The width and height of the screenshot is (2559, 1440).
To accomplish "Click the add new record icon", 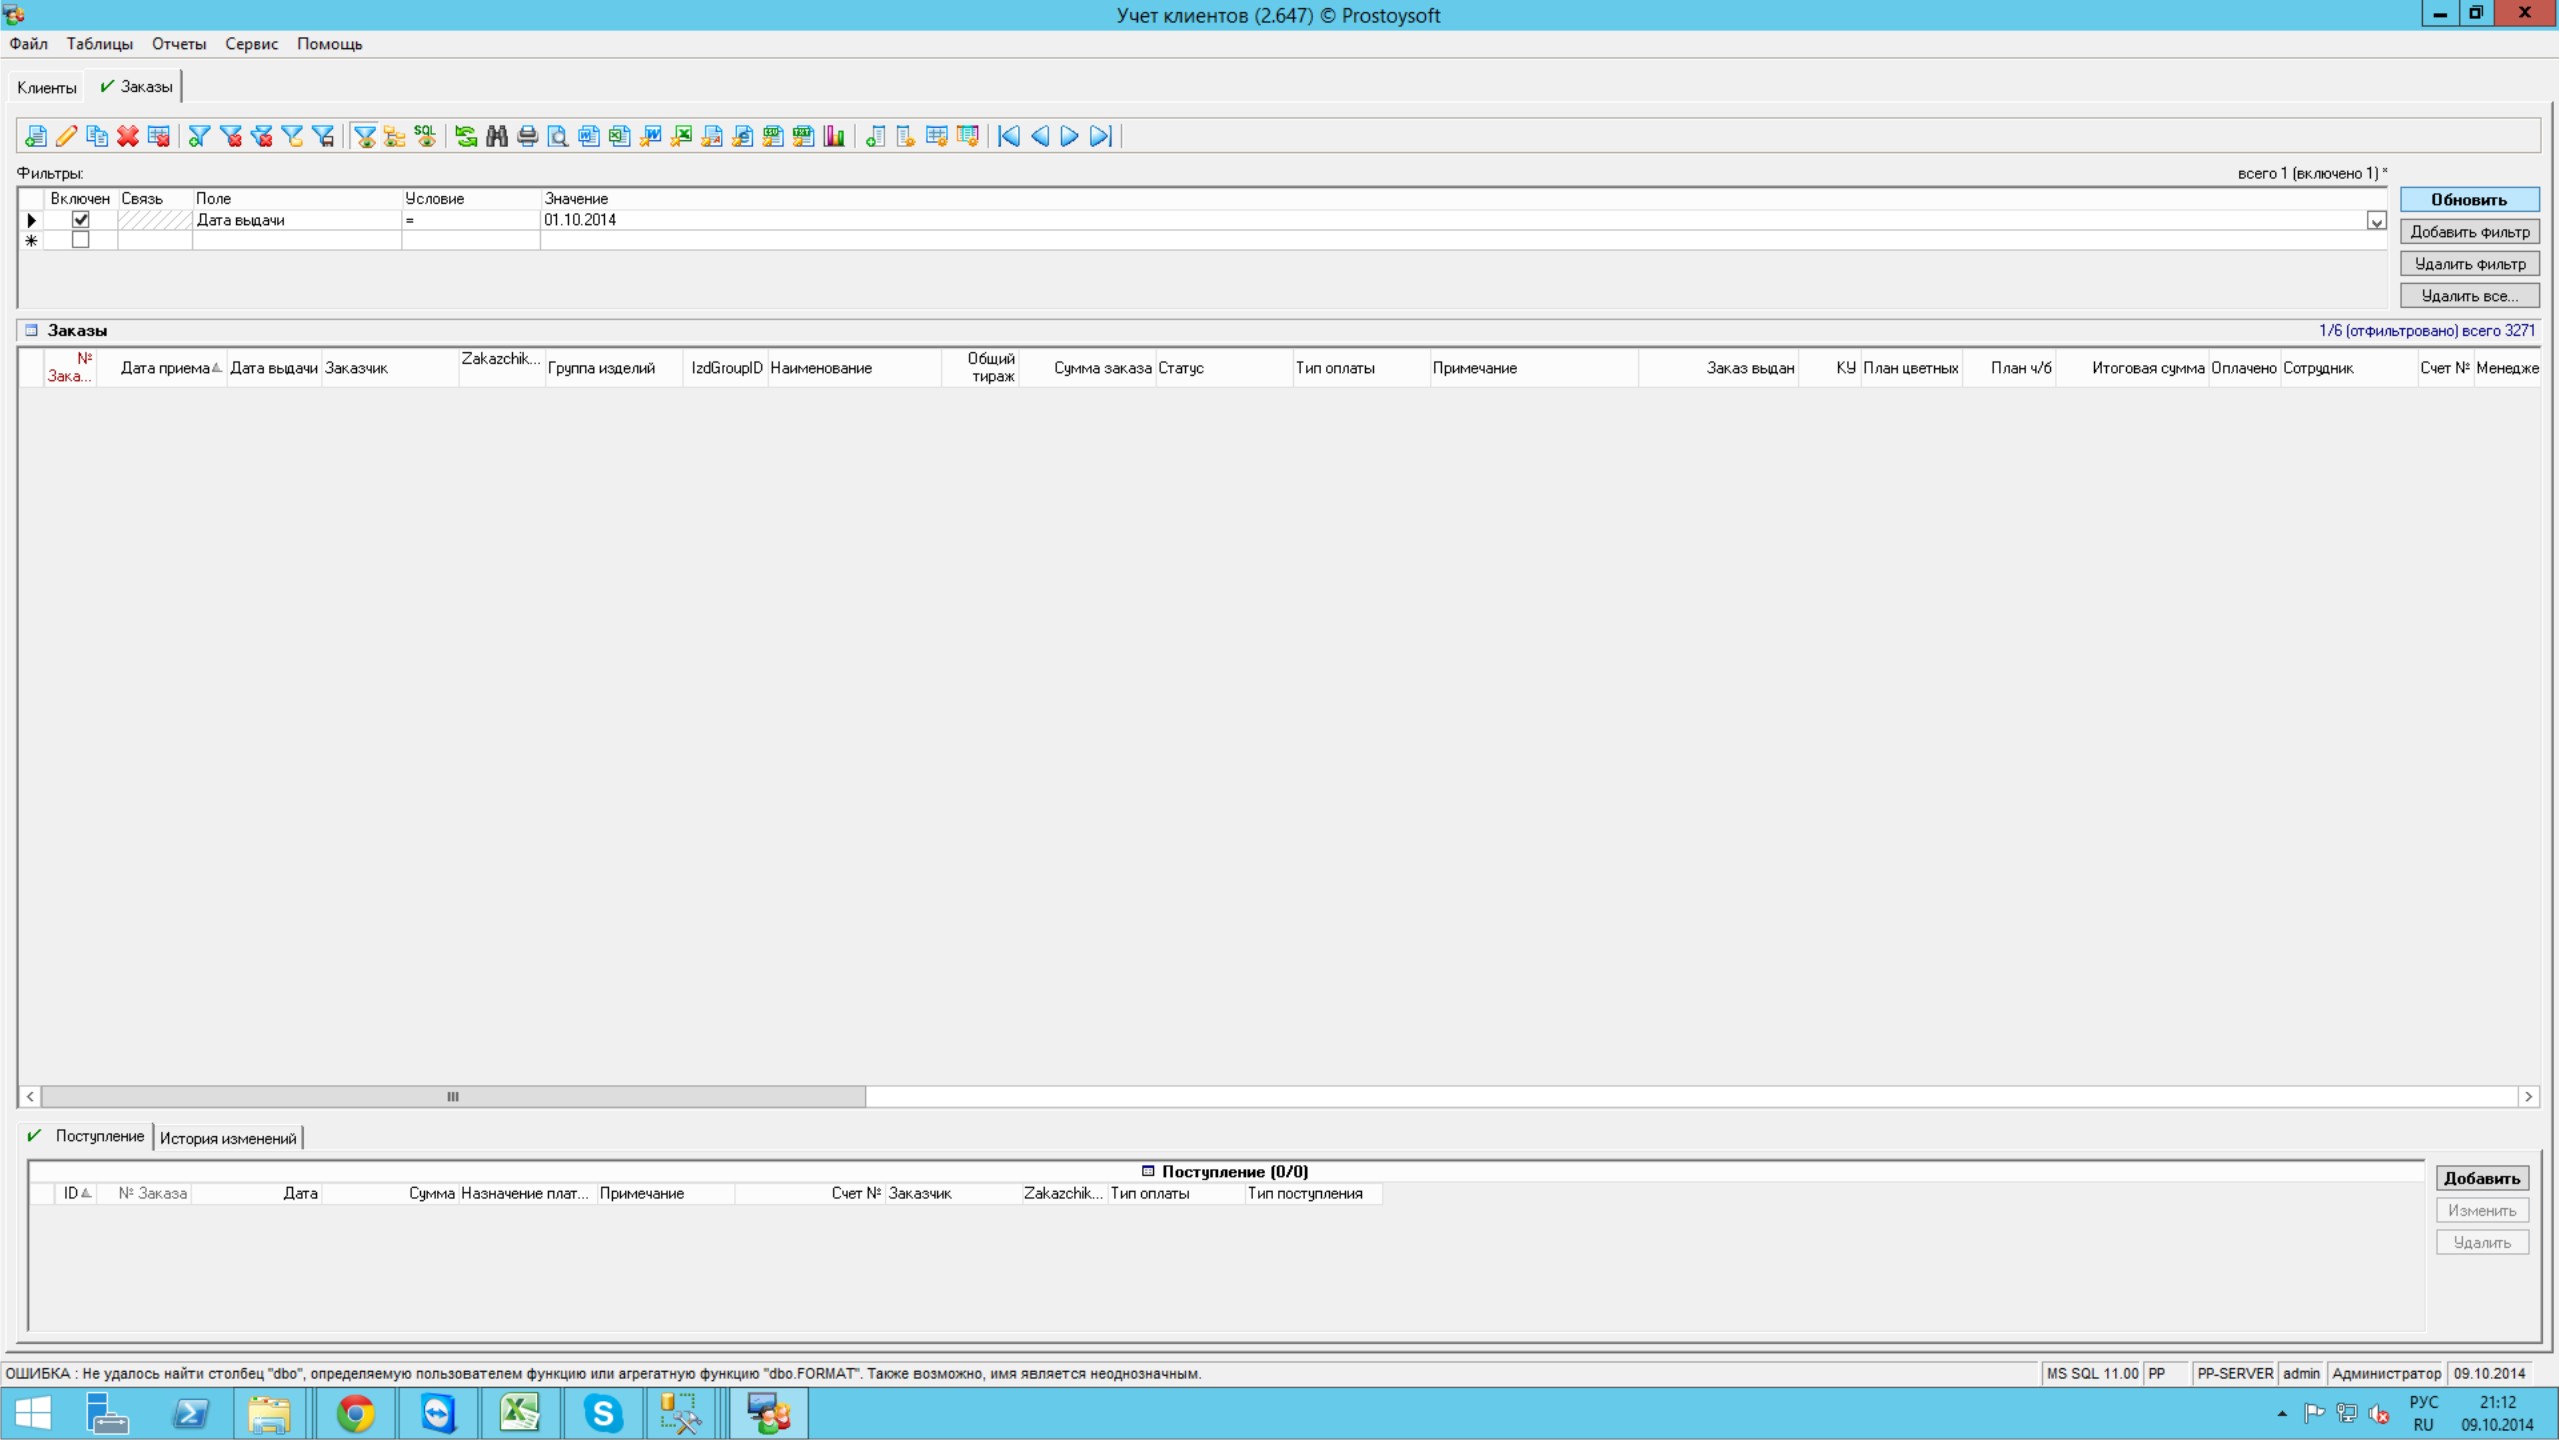I will pos(36,136).
